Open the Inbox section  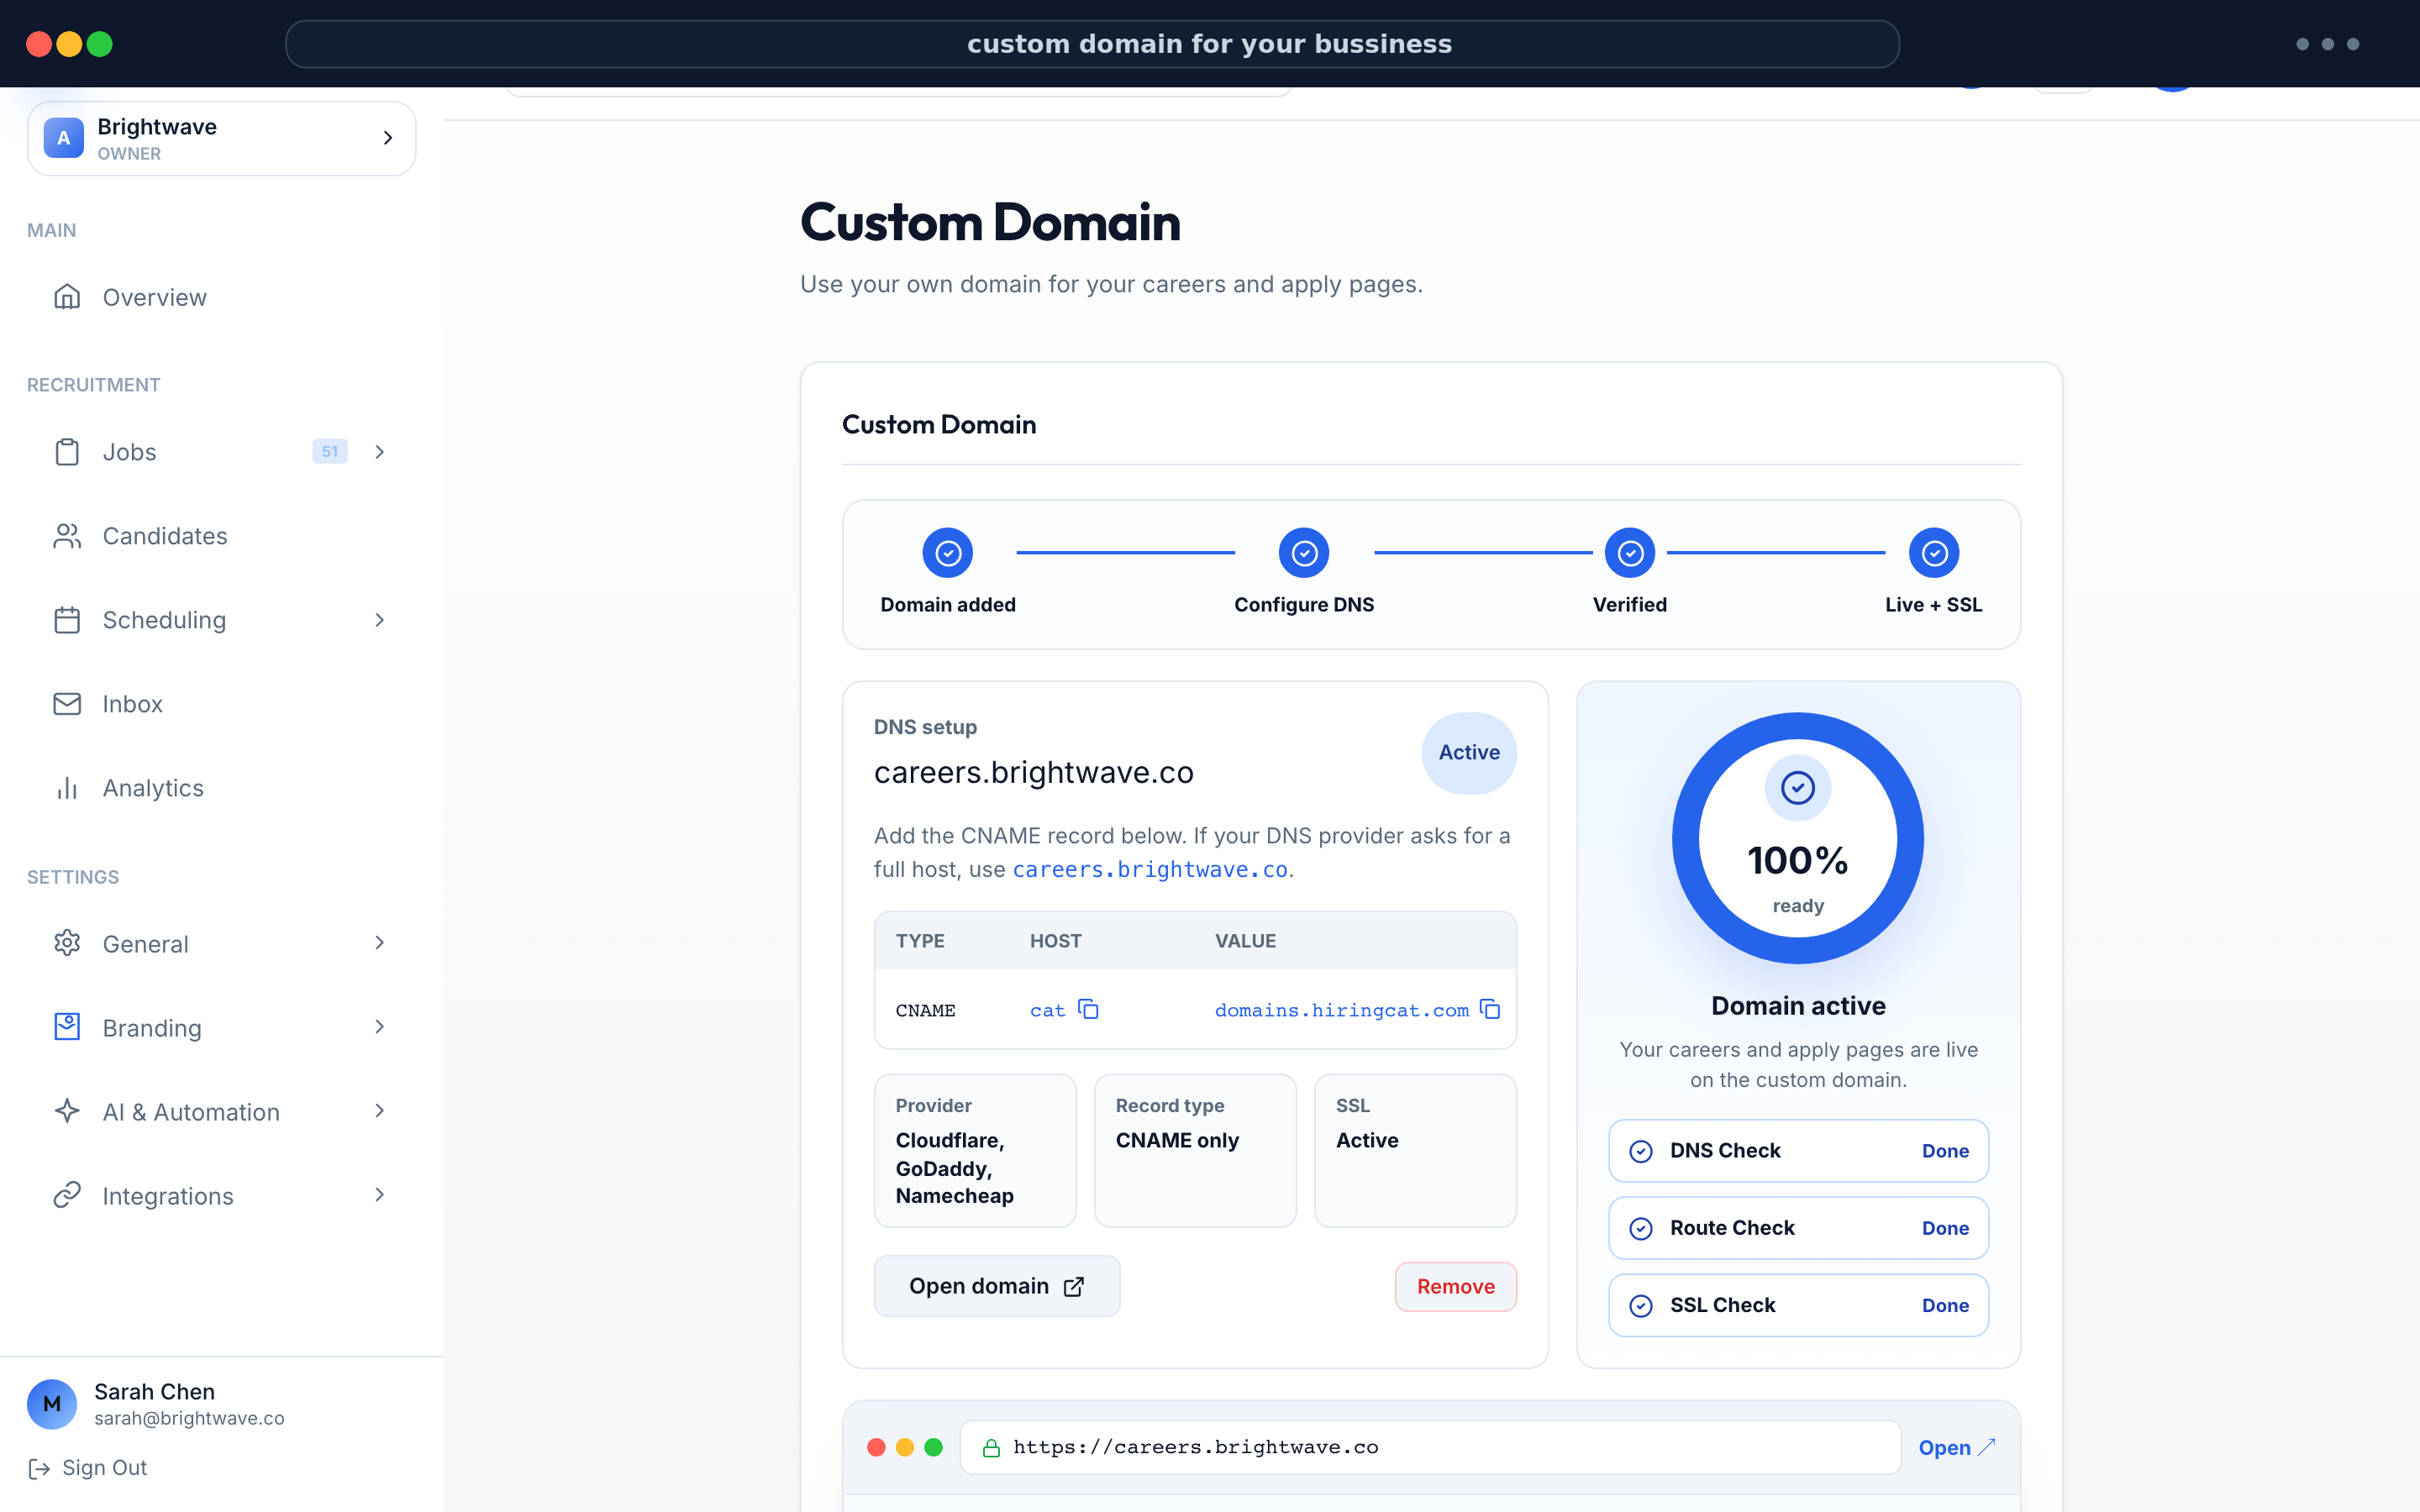221,704
